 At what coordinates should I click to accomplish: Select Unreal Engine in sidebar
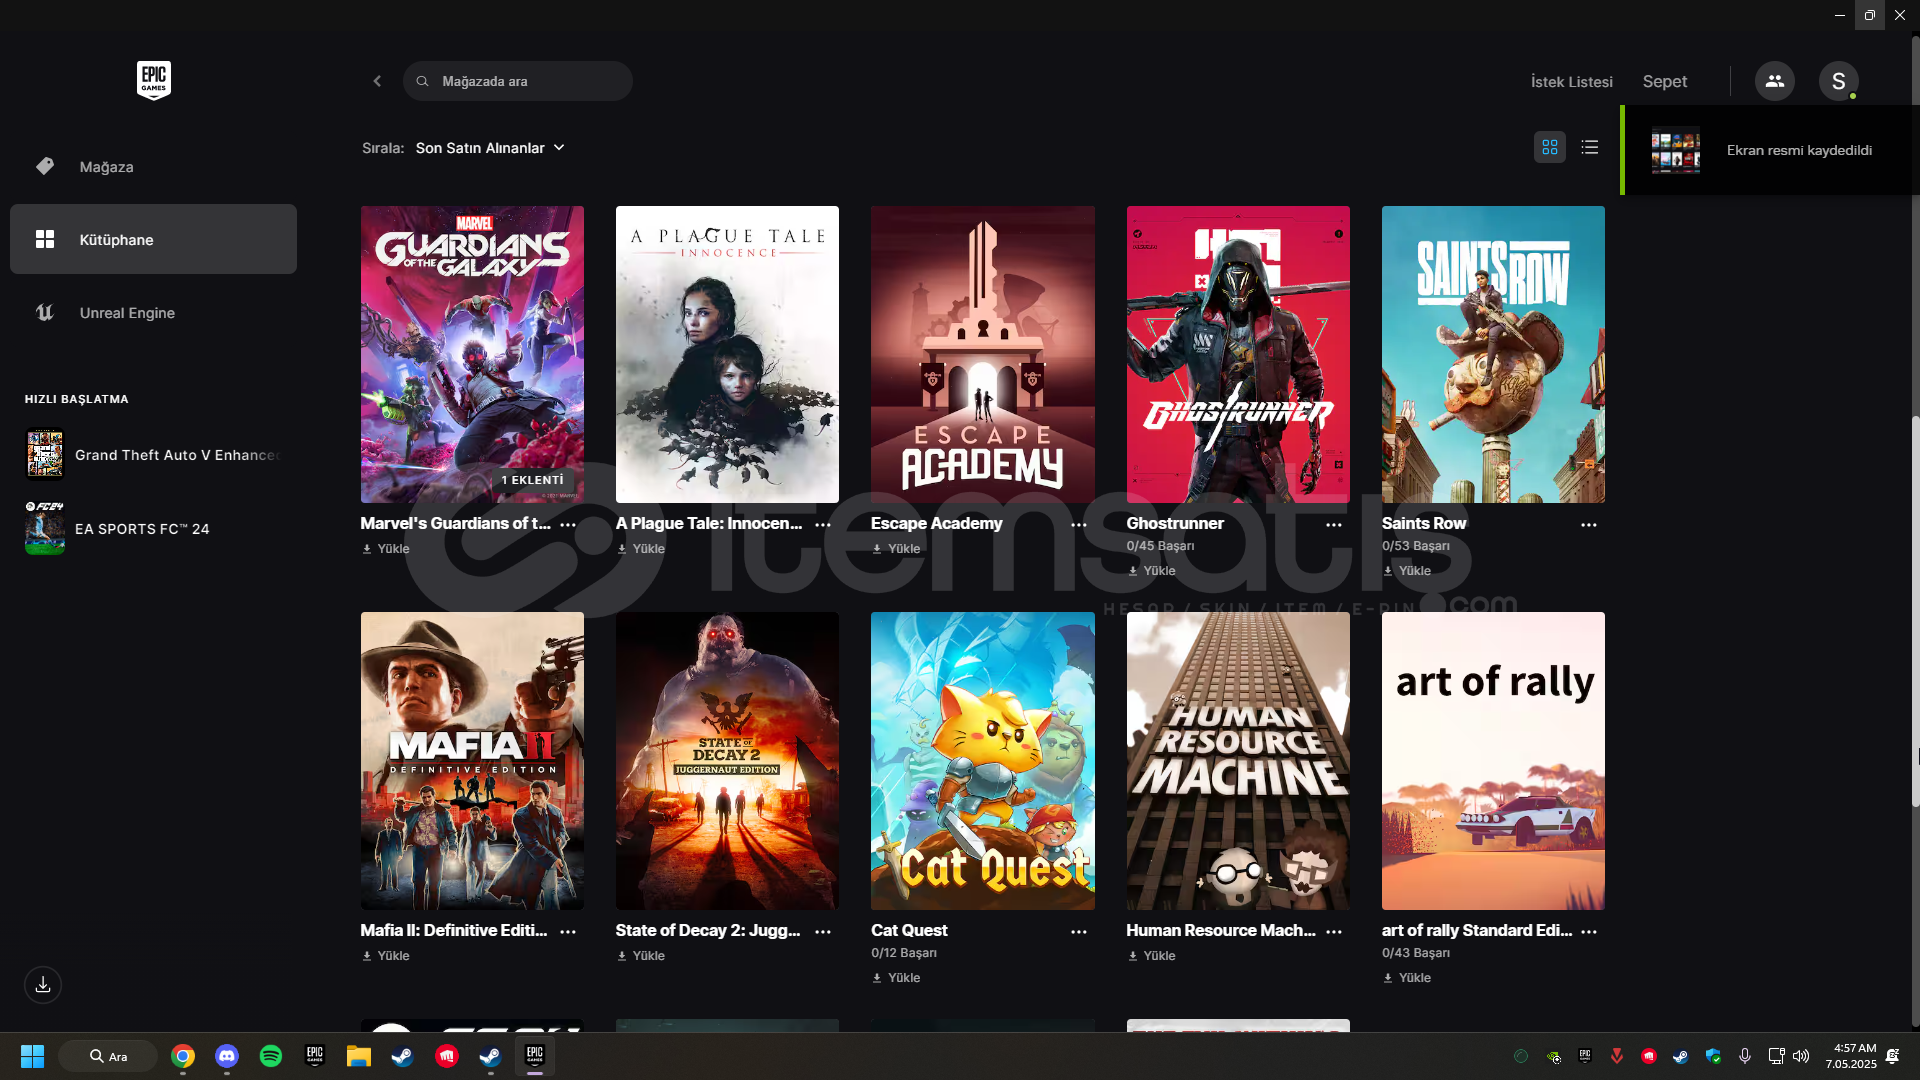(x=127, y=313)
